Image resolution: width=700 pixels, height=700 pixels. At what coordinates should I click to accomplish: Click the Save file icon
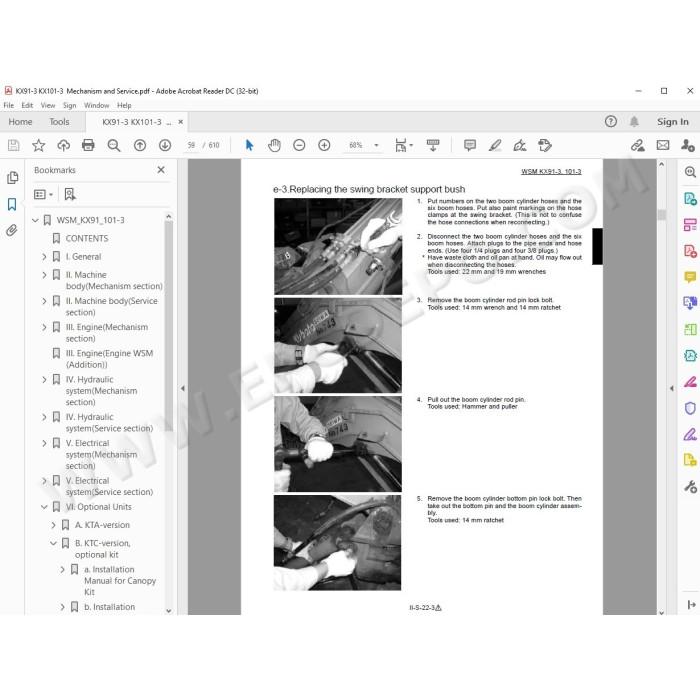pyautogui.click(x=13, y=145)
